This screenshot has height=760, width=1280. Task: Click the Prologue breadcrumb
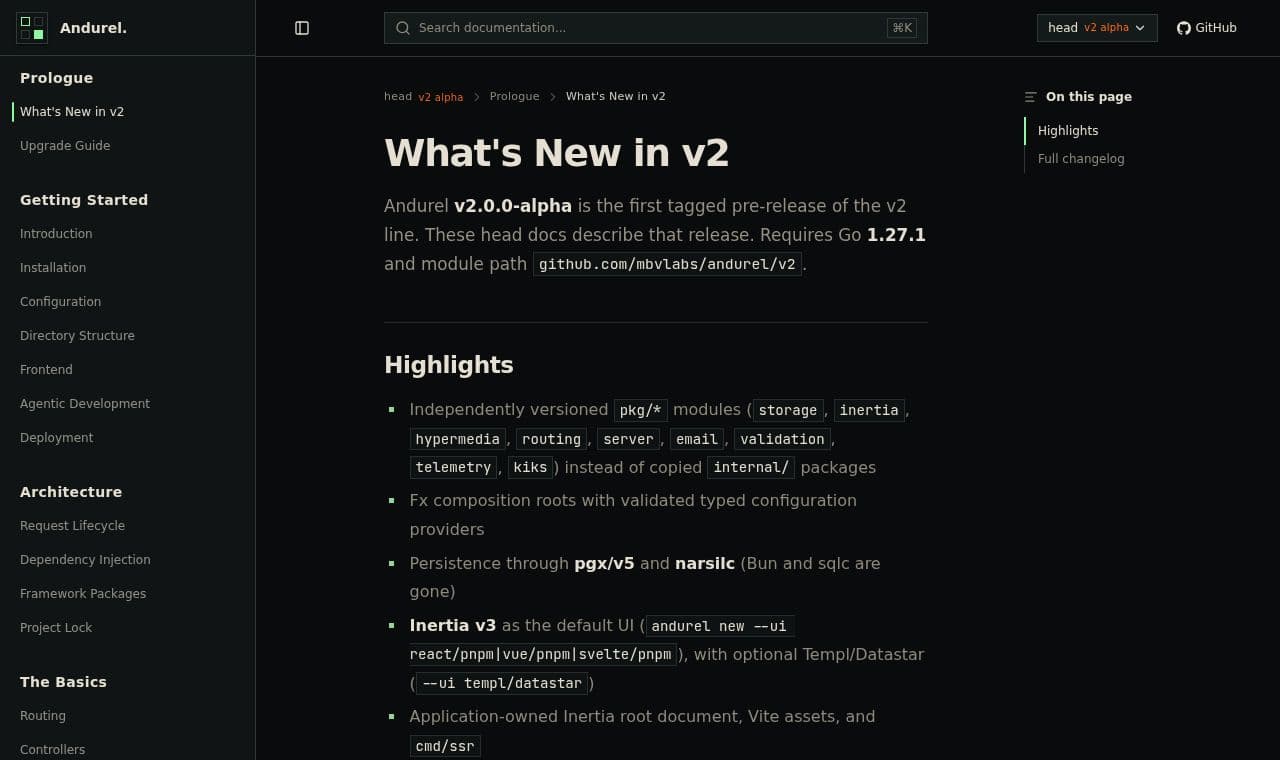click(514, 97)
